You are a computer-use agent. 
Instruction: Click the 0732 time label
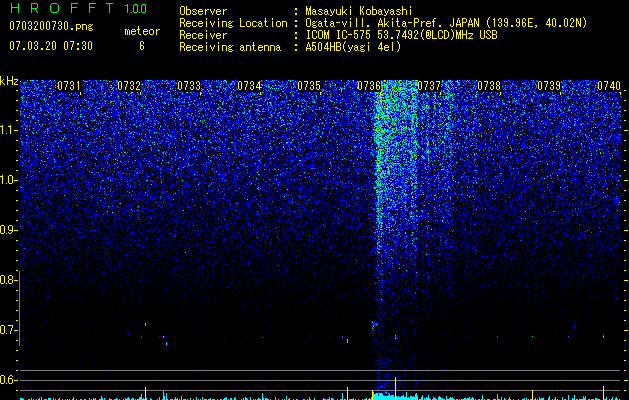pos(129,86)
